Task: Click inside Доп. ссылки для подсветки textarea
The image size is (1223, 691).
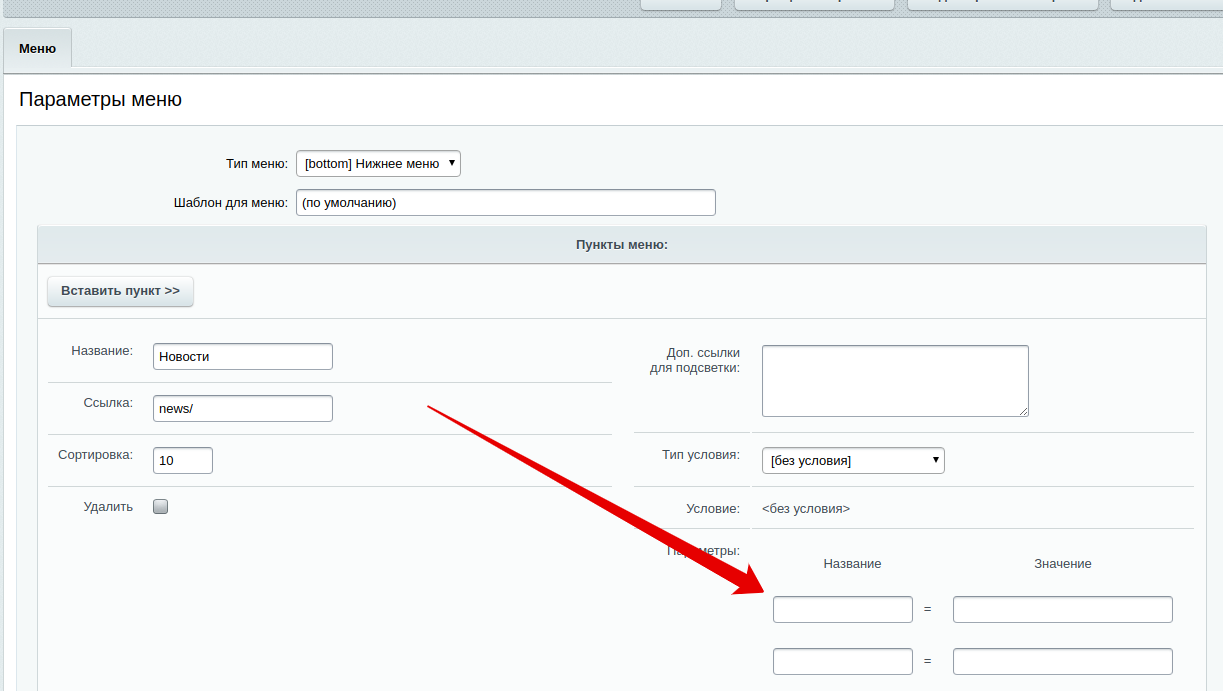Action: coord(894,380)
